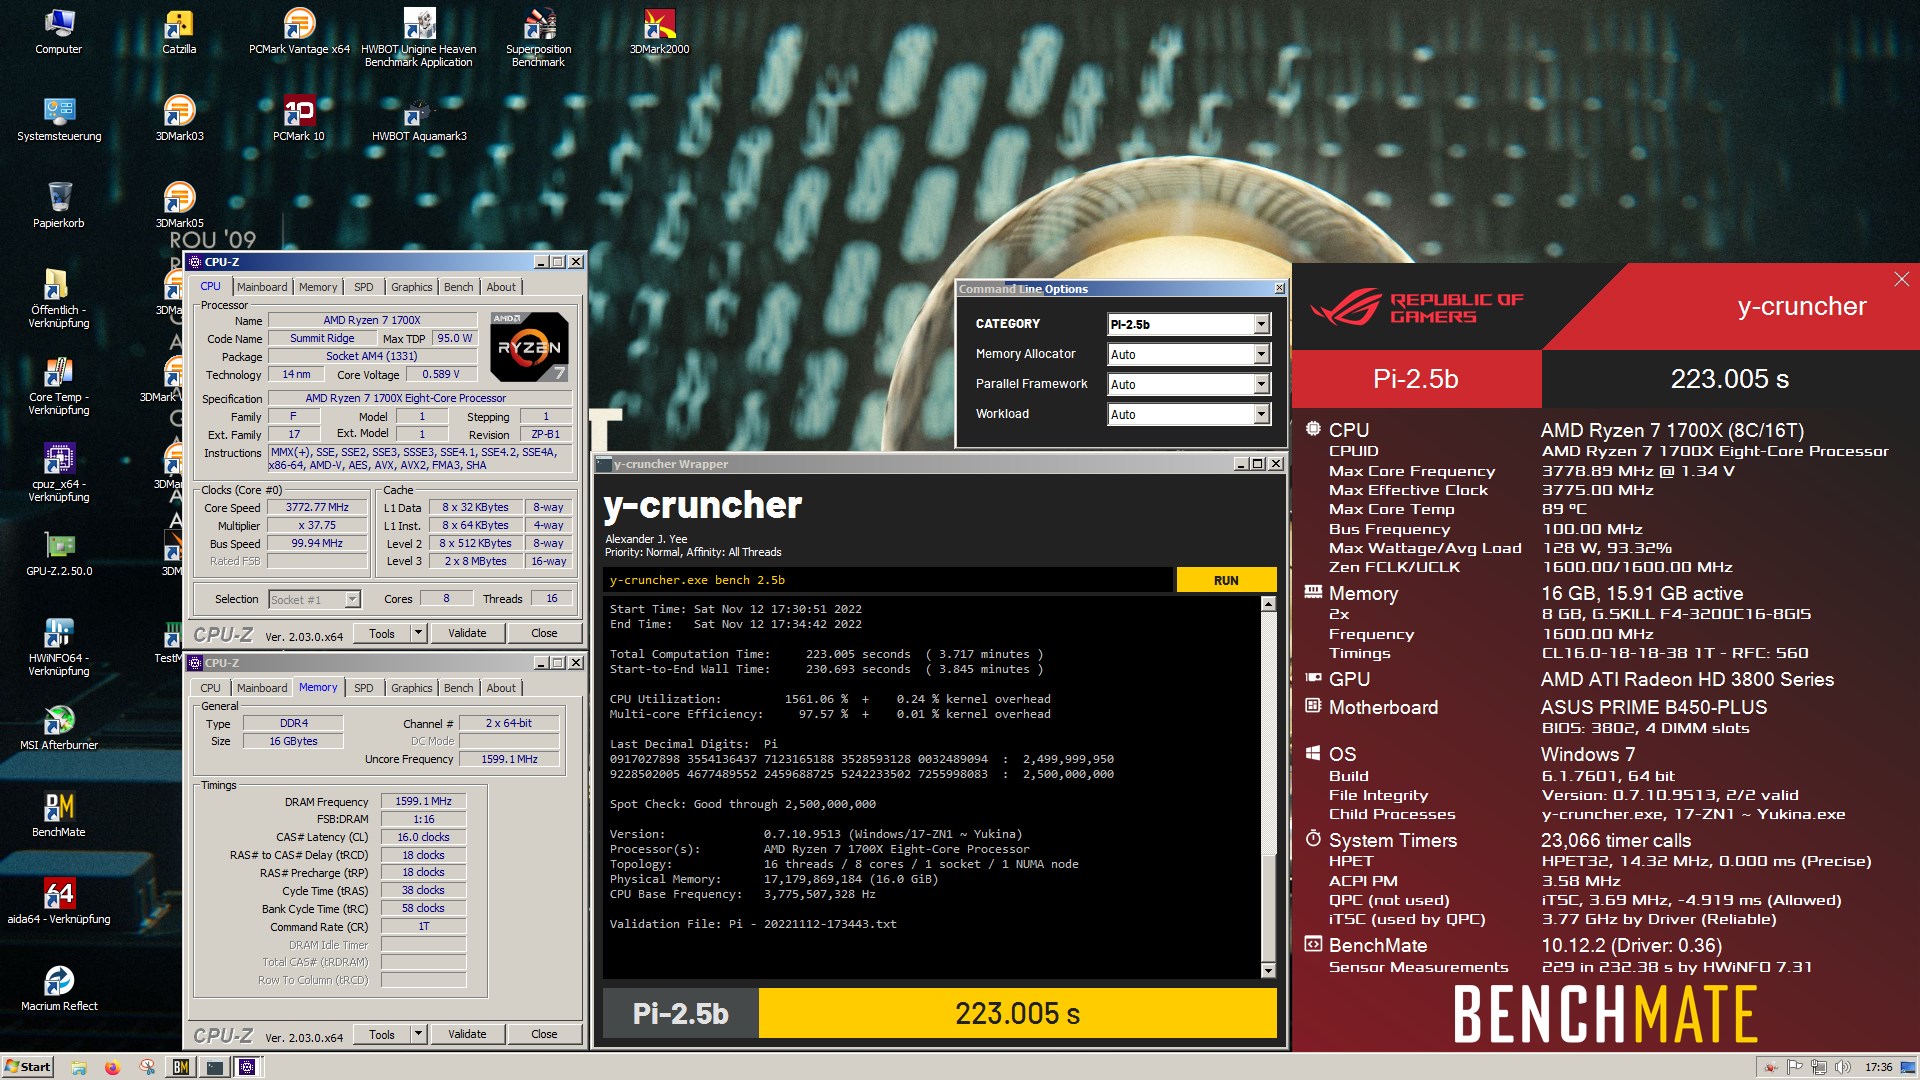Click Firefox in the taskbar
Viewport: 1920px width, 1080px height.
112,1067
